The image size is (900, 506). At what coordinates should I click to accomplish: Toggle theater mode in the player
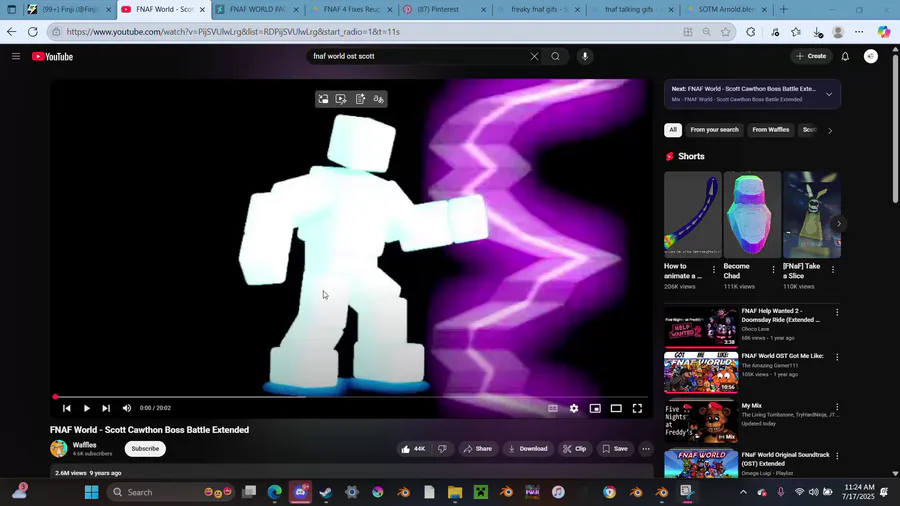pyautogui.click(x=616, y=408)
